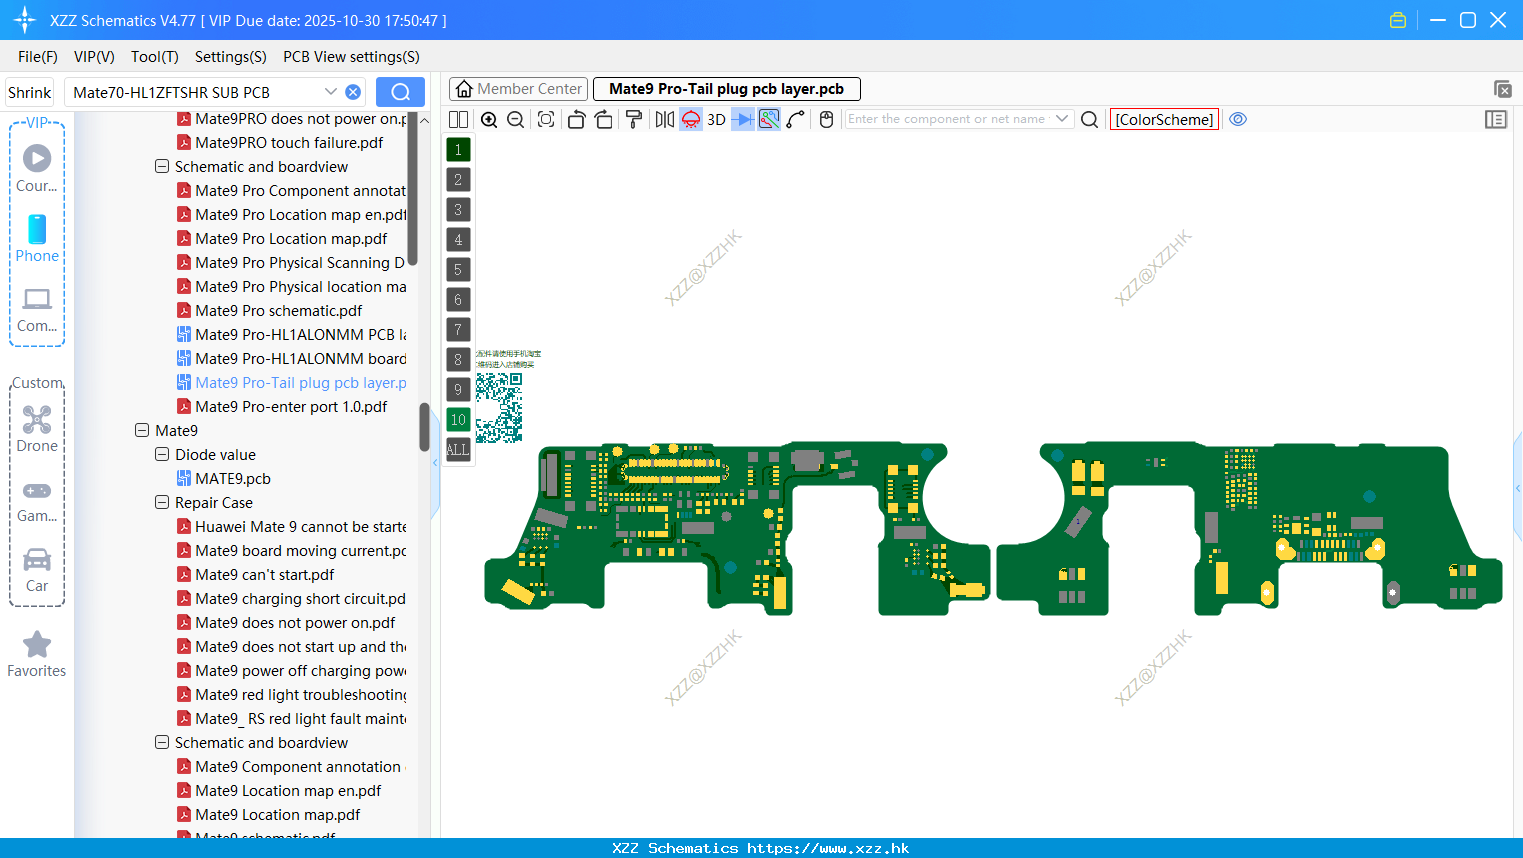Collapse the Diode value folder
This screenshot has height=858, width=1523.
coord(162,455)
